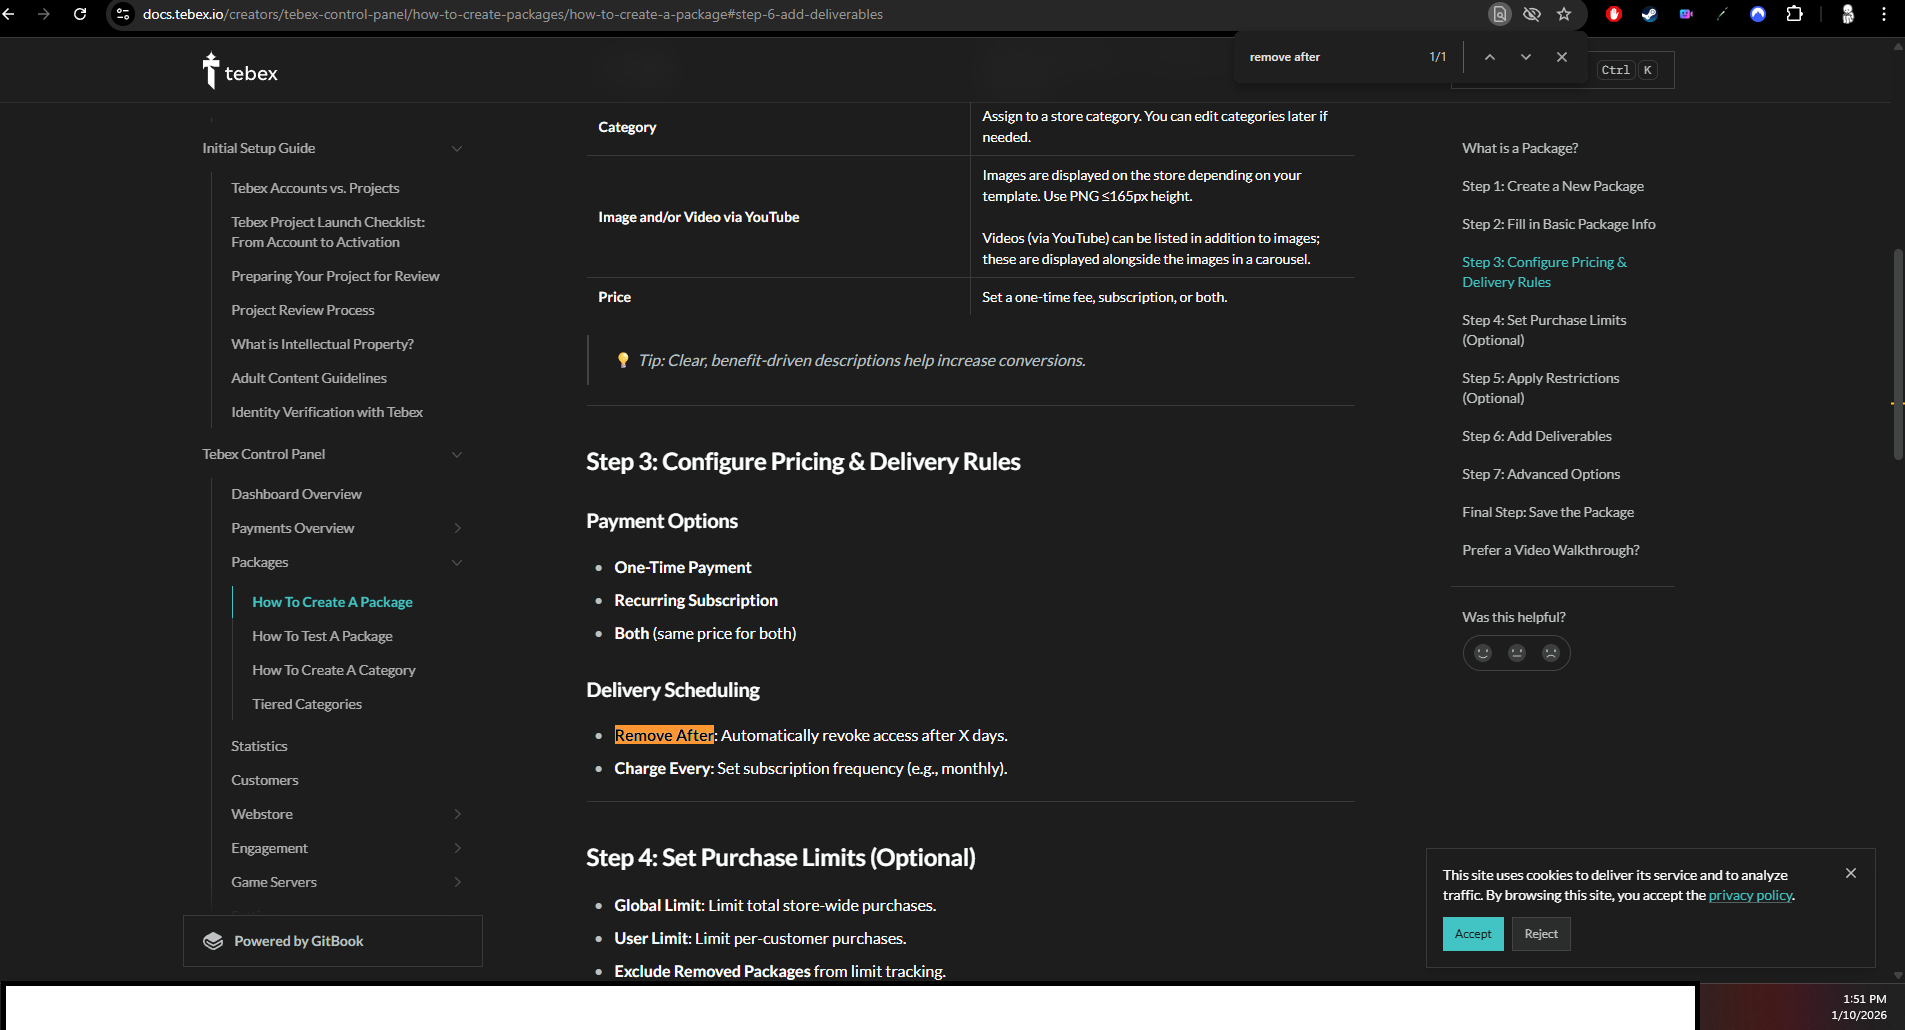Viewport: 1905px width, 1030px height.
Task: Jump to previous find result
Action: click(1490, 57)
